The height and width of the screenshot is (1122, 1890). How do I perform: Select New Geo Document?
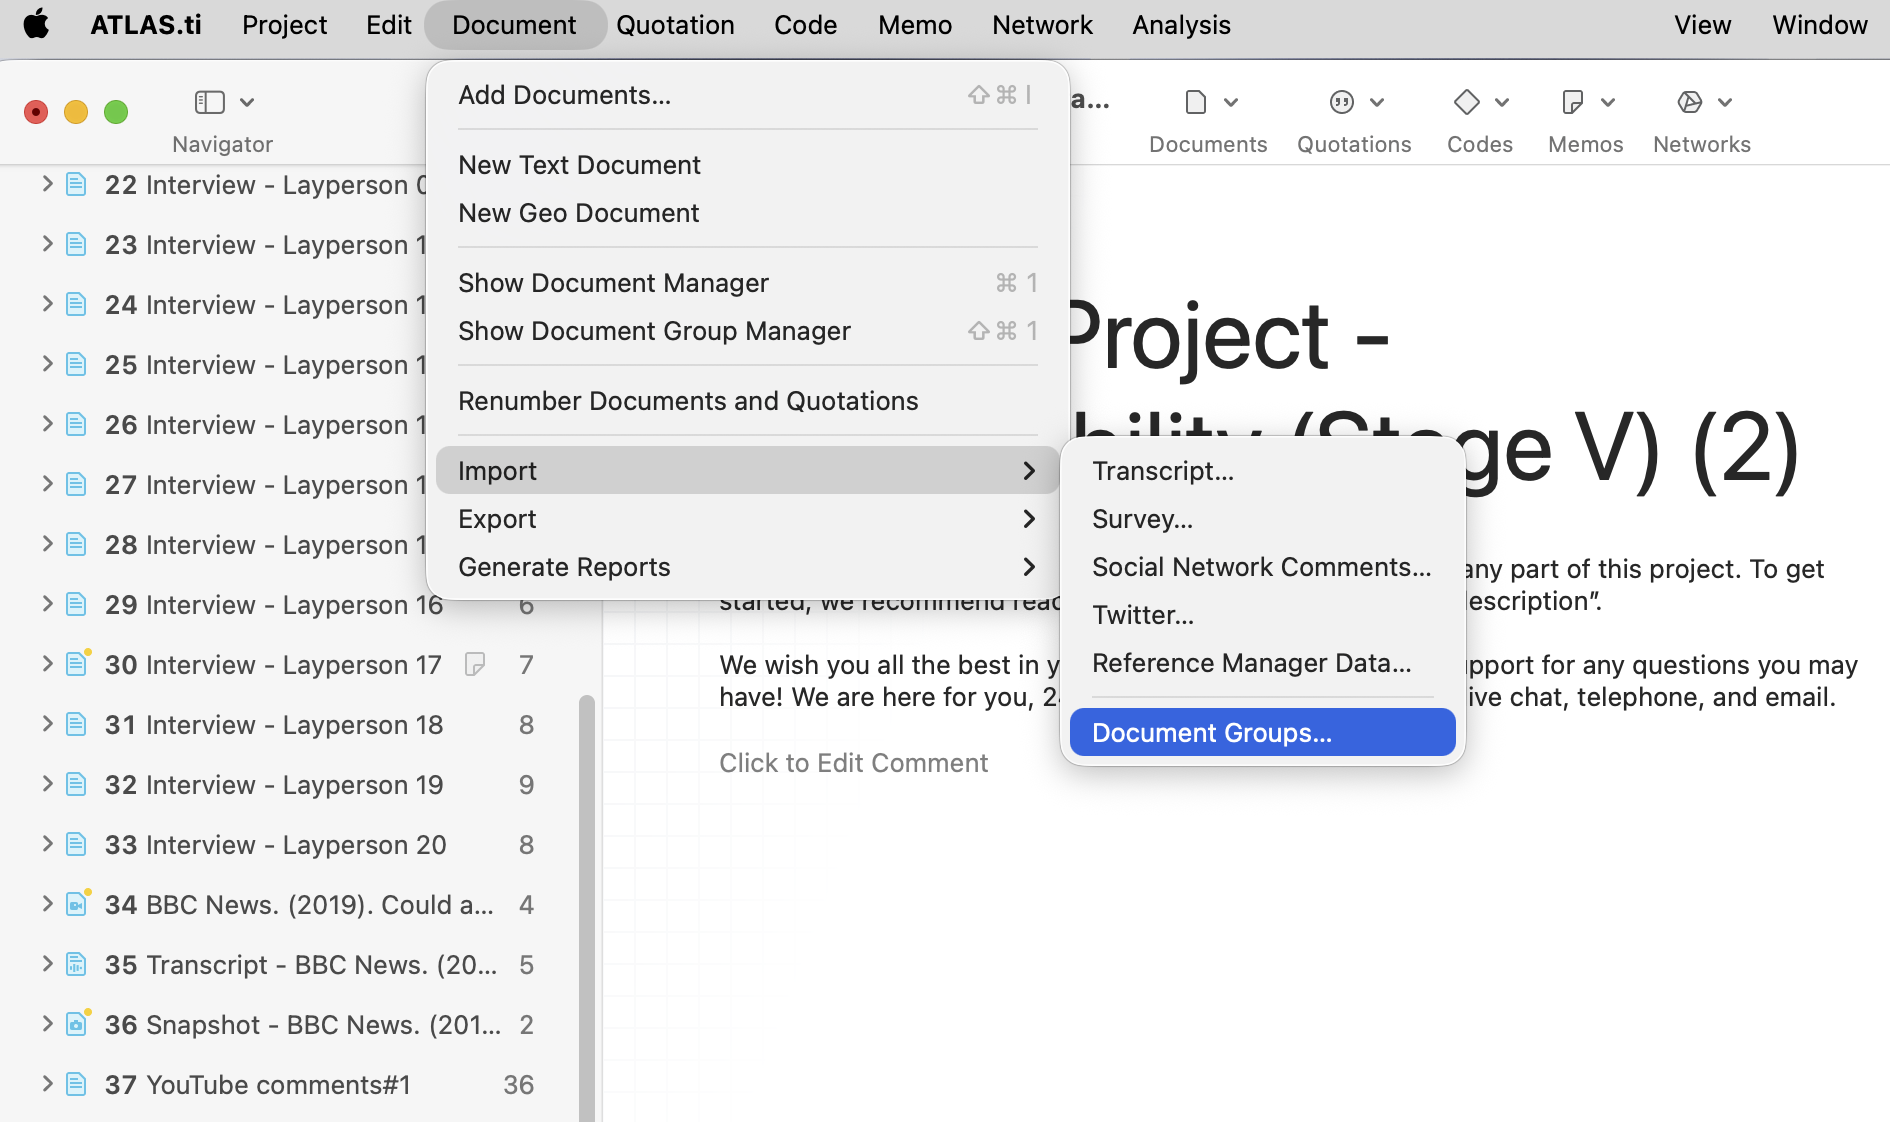click(748, 213)
